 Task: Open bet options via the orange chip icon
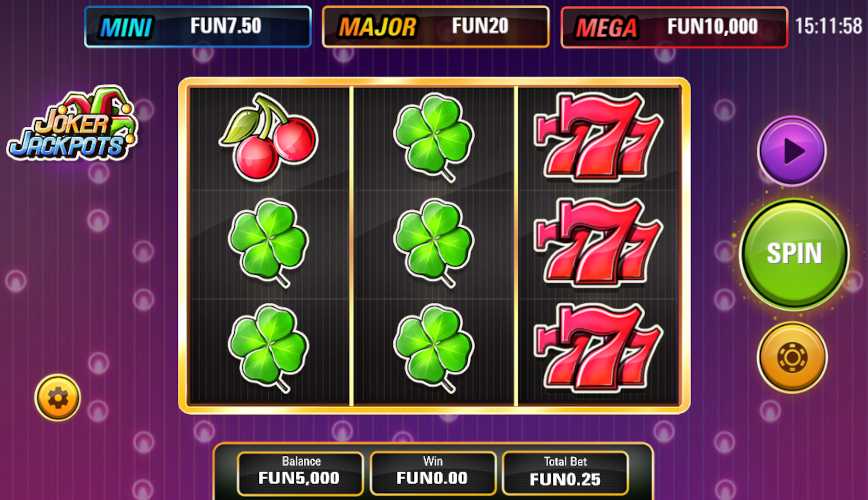(792, 358)
